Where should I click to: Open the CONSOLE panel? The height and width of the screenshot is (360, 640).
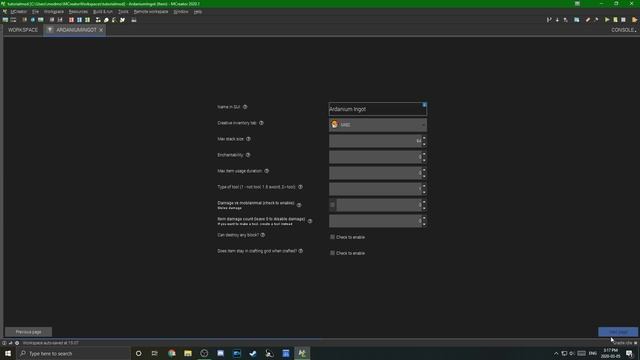(x=623, y=30)
